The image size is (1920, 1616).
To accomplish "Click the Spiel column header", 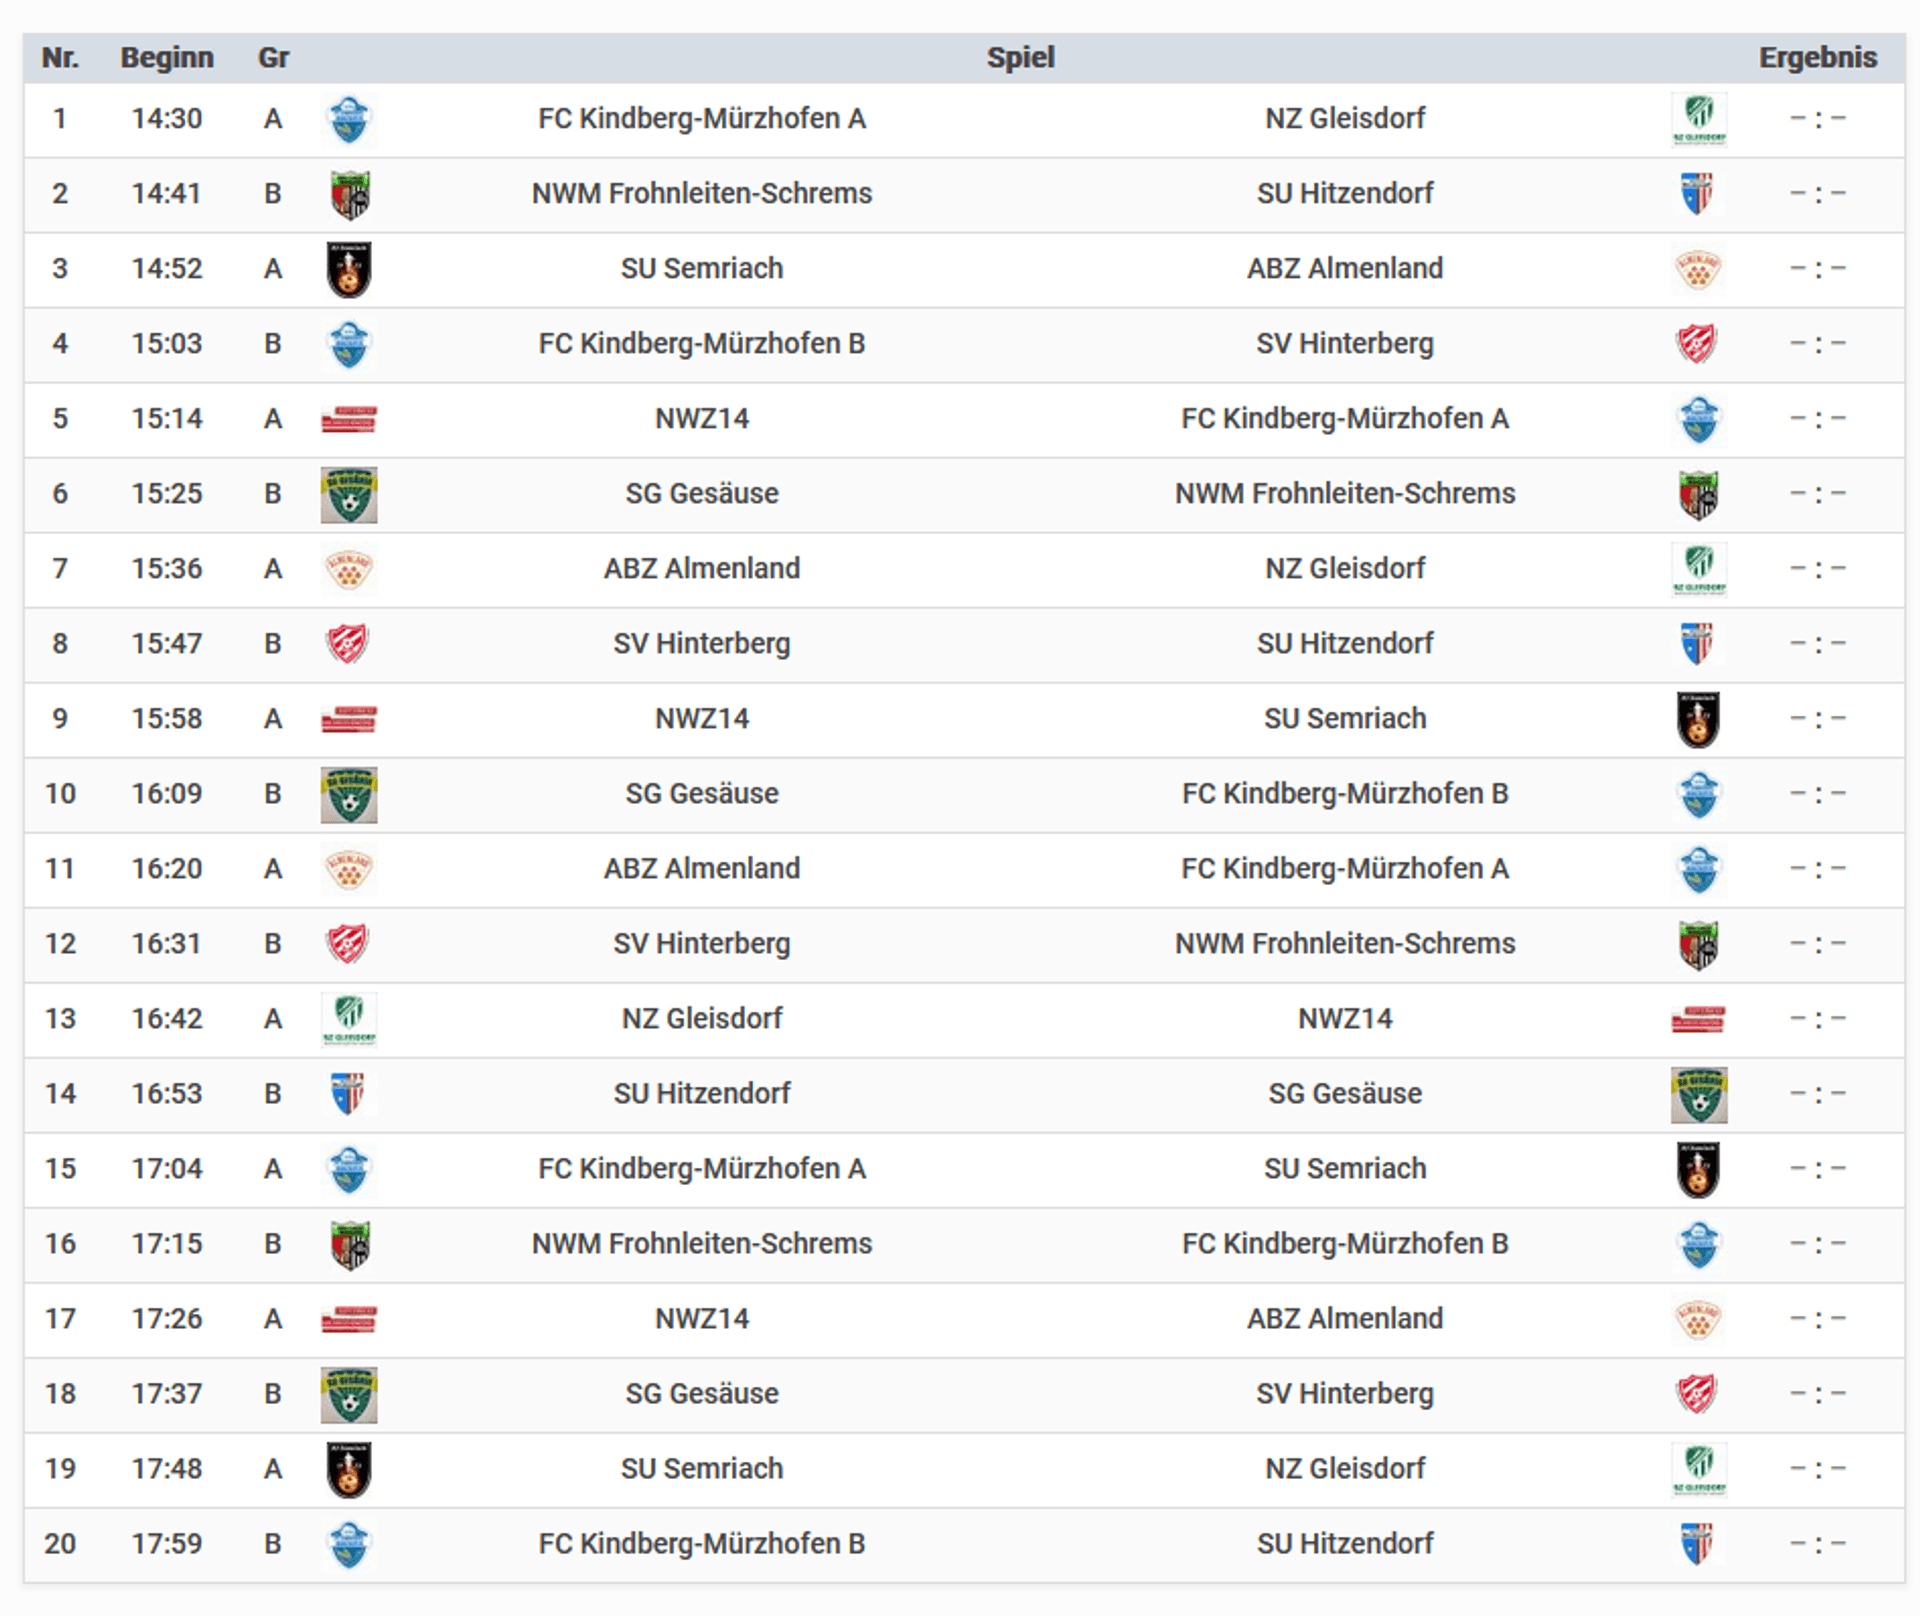I will coord(1020,58).
